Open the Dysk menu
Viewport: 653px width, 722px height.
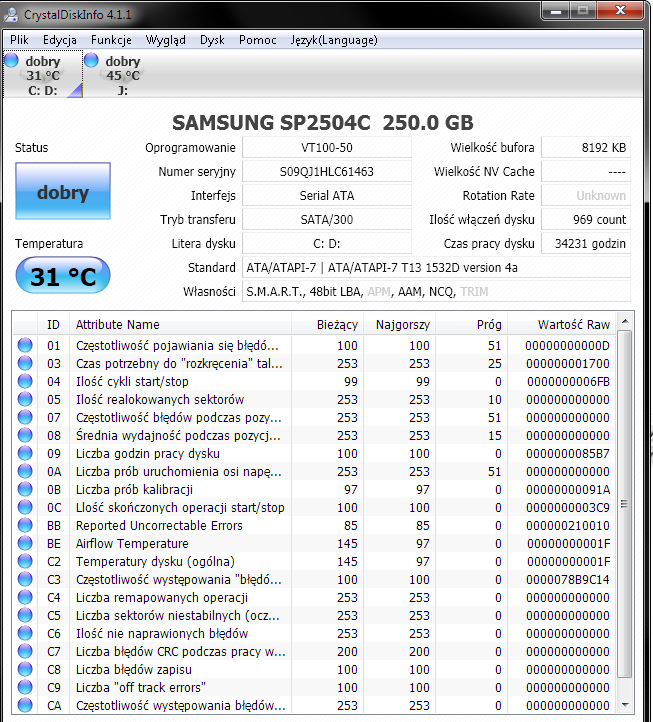coord(212,40)
